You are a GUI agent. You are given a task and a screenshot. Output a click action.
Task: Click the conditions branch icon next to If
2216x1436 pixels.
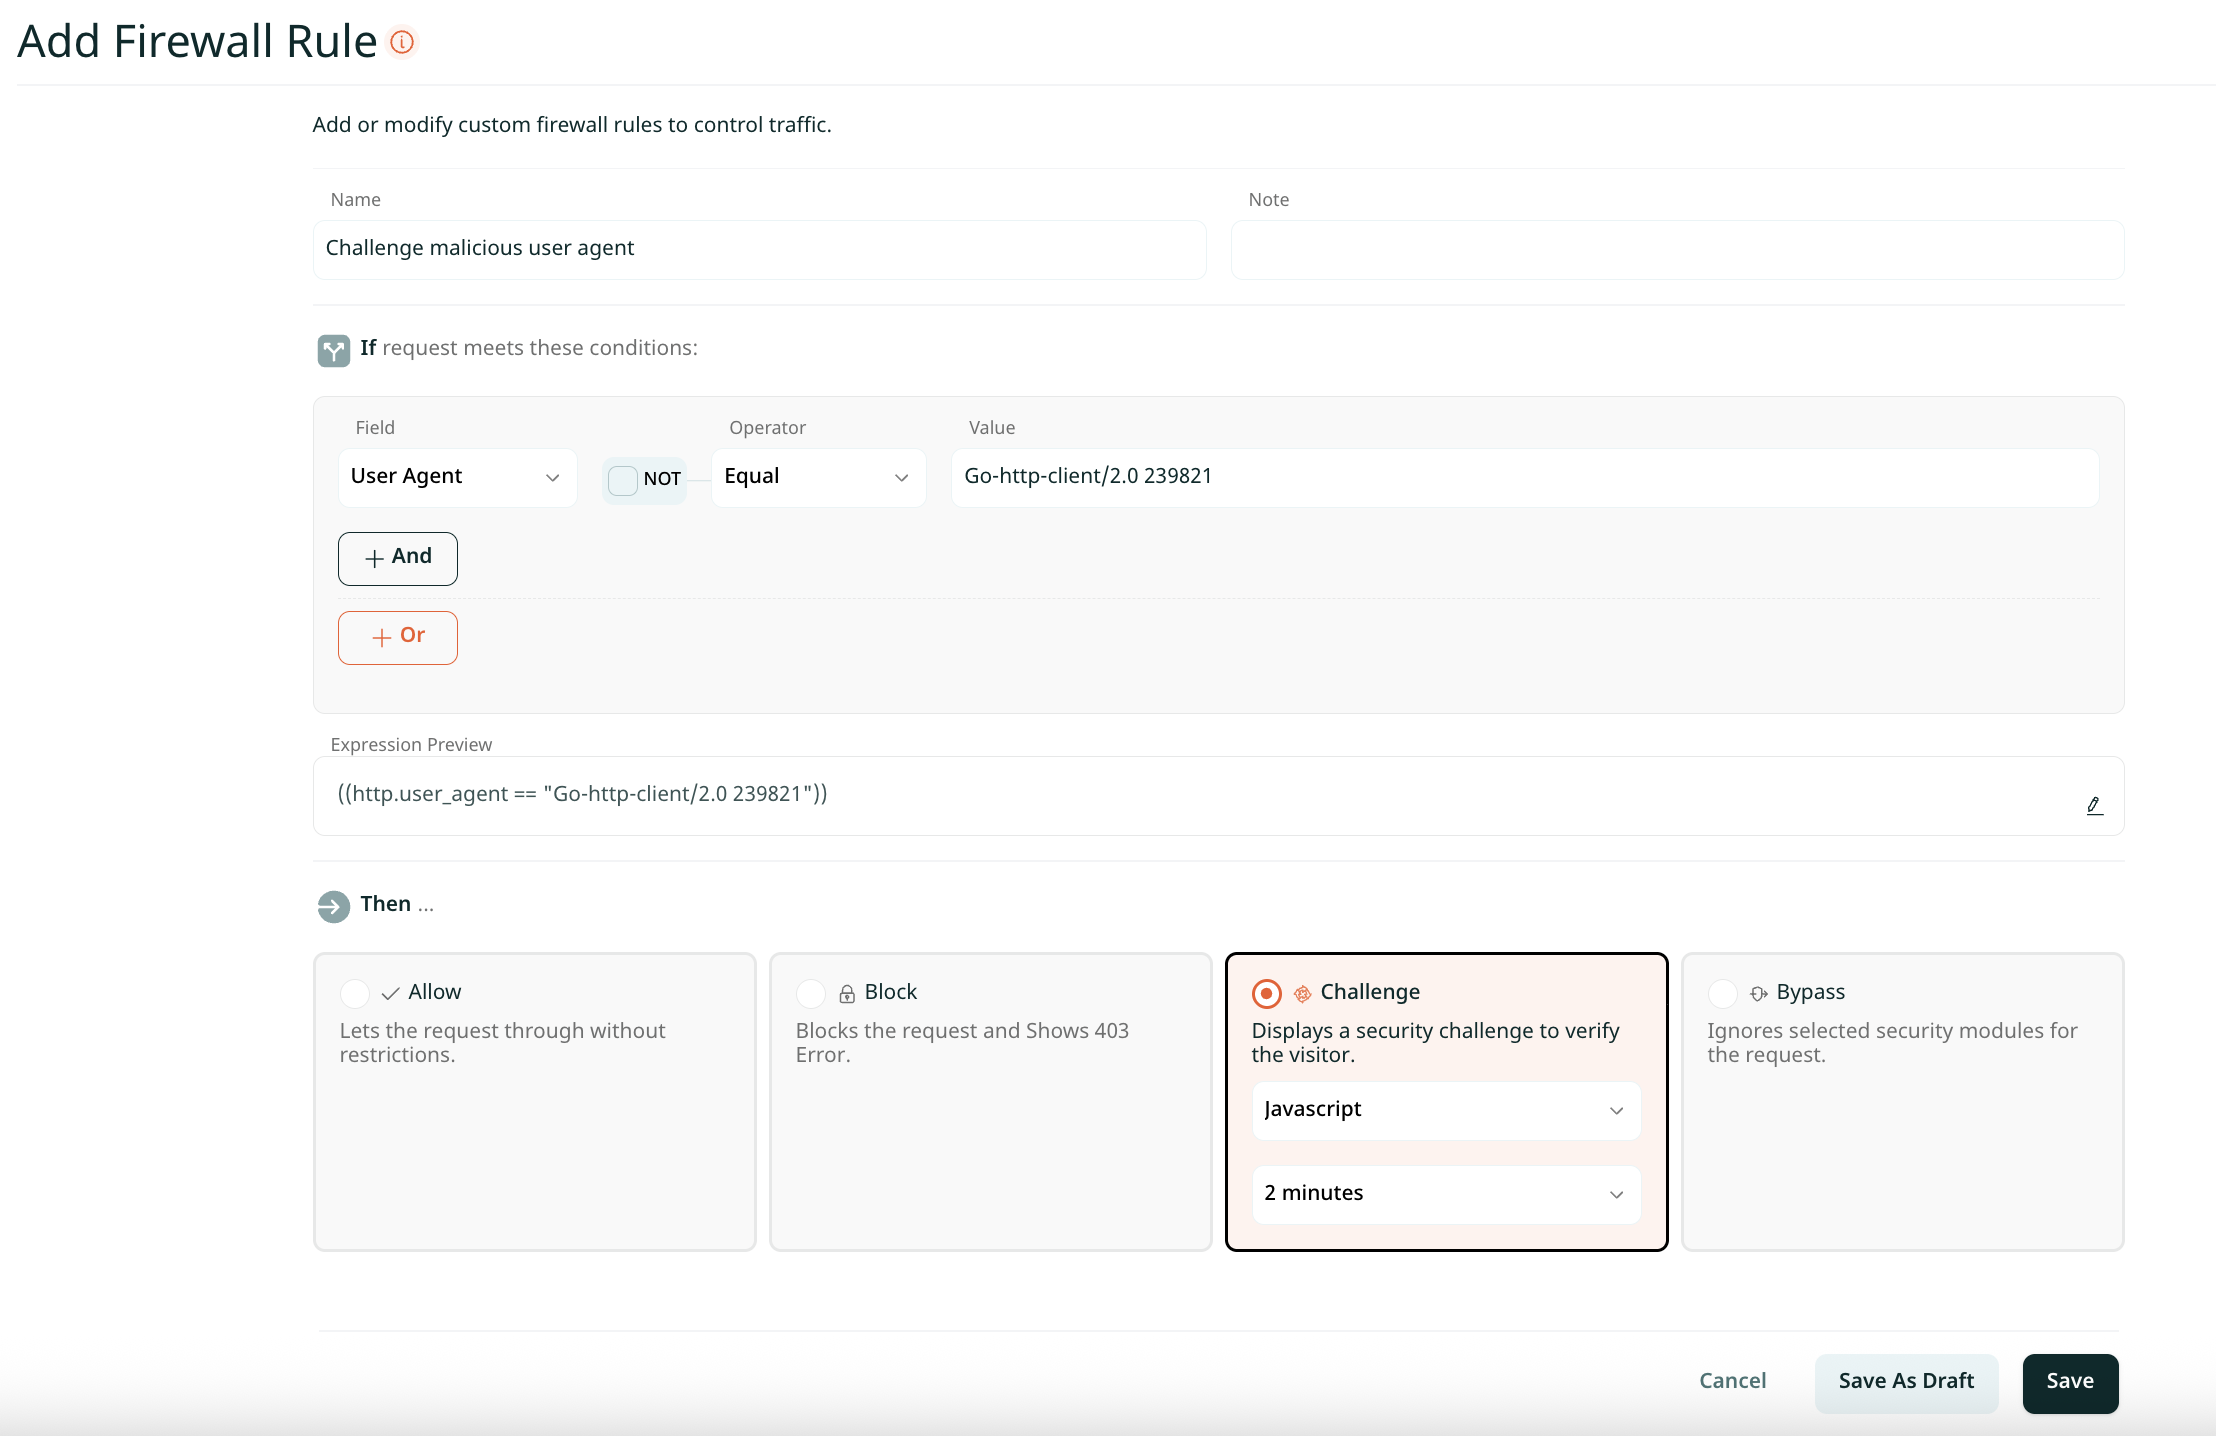coord(333,350)
